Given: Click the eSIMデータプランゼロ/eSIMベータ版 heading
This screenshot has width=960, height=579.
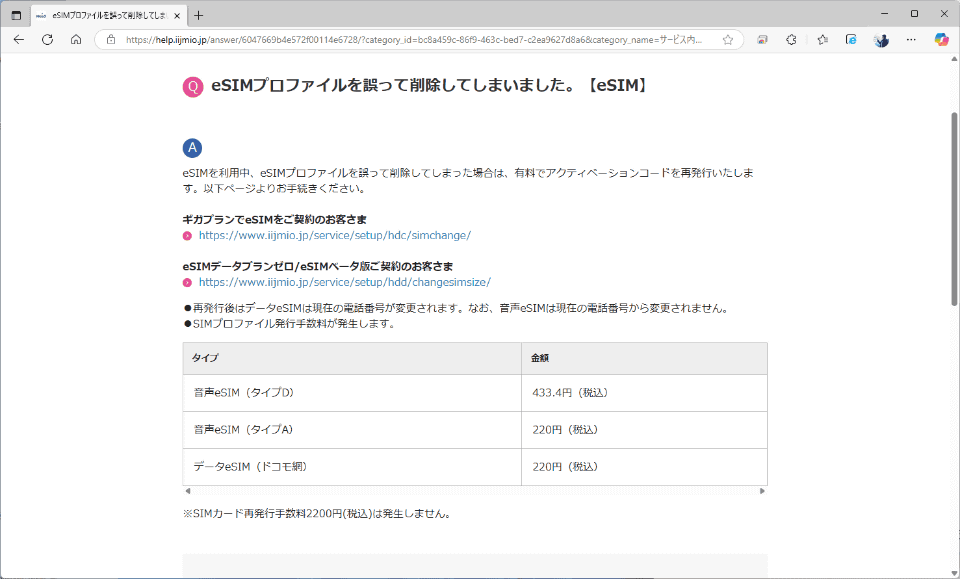Looking at the screenshot, I should tap(318, 266).
